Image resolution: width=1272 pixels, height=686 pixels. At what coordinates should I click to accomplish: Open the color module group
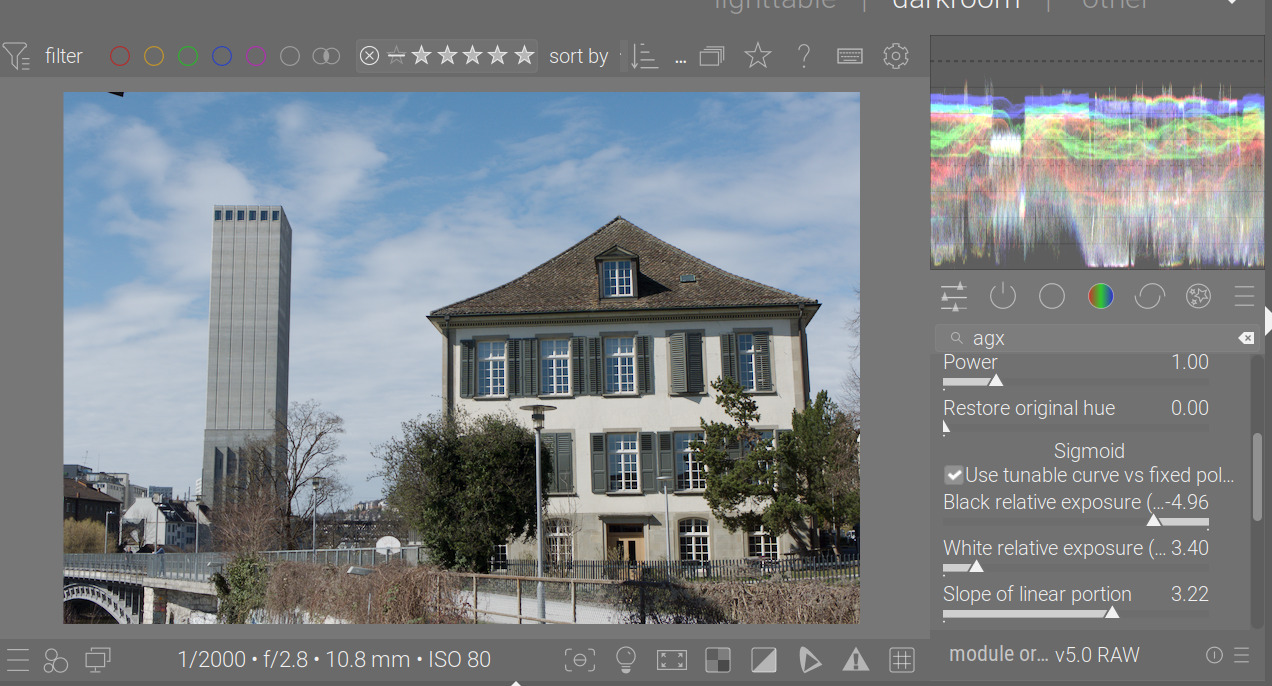pos(1101,296)
